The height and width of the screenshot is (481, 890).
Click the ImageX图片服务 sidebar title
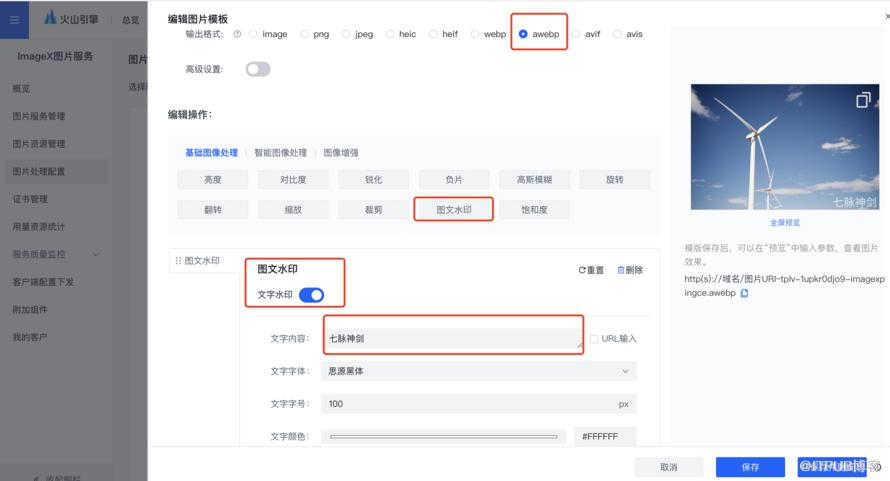pos(55,56)
